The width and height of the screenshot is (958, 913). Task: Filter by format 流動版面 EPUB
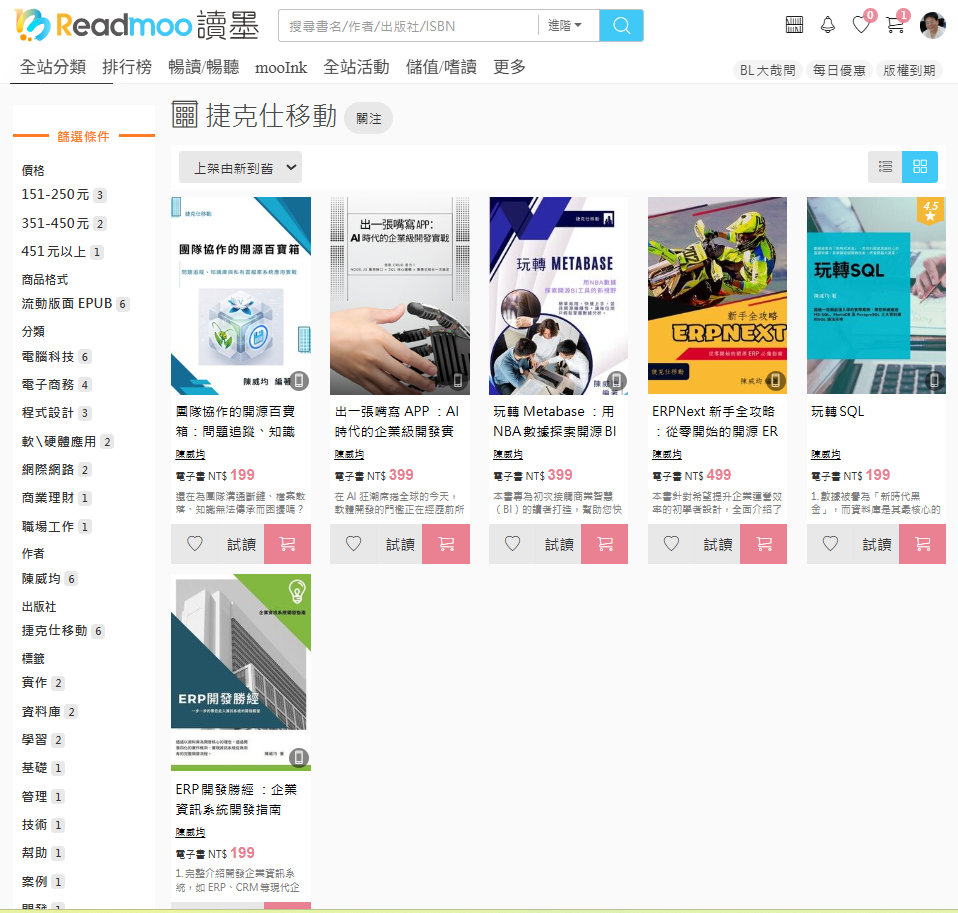point(75,303)
